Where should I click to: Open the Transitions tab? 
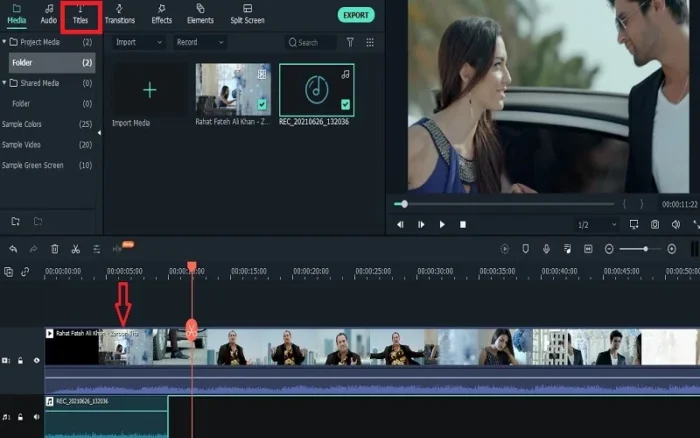point(120,14)
